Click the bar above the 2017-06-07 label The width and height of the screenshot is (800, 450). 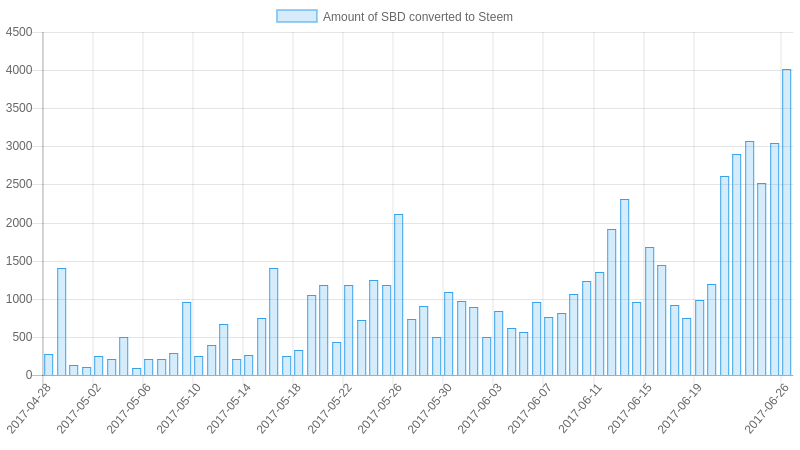[548, 346]
